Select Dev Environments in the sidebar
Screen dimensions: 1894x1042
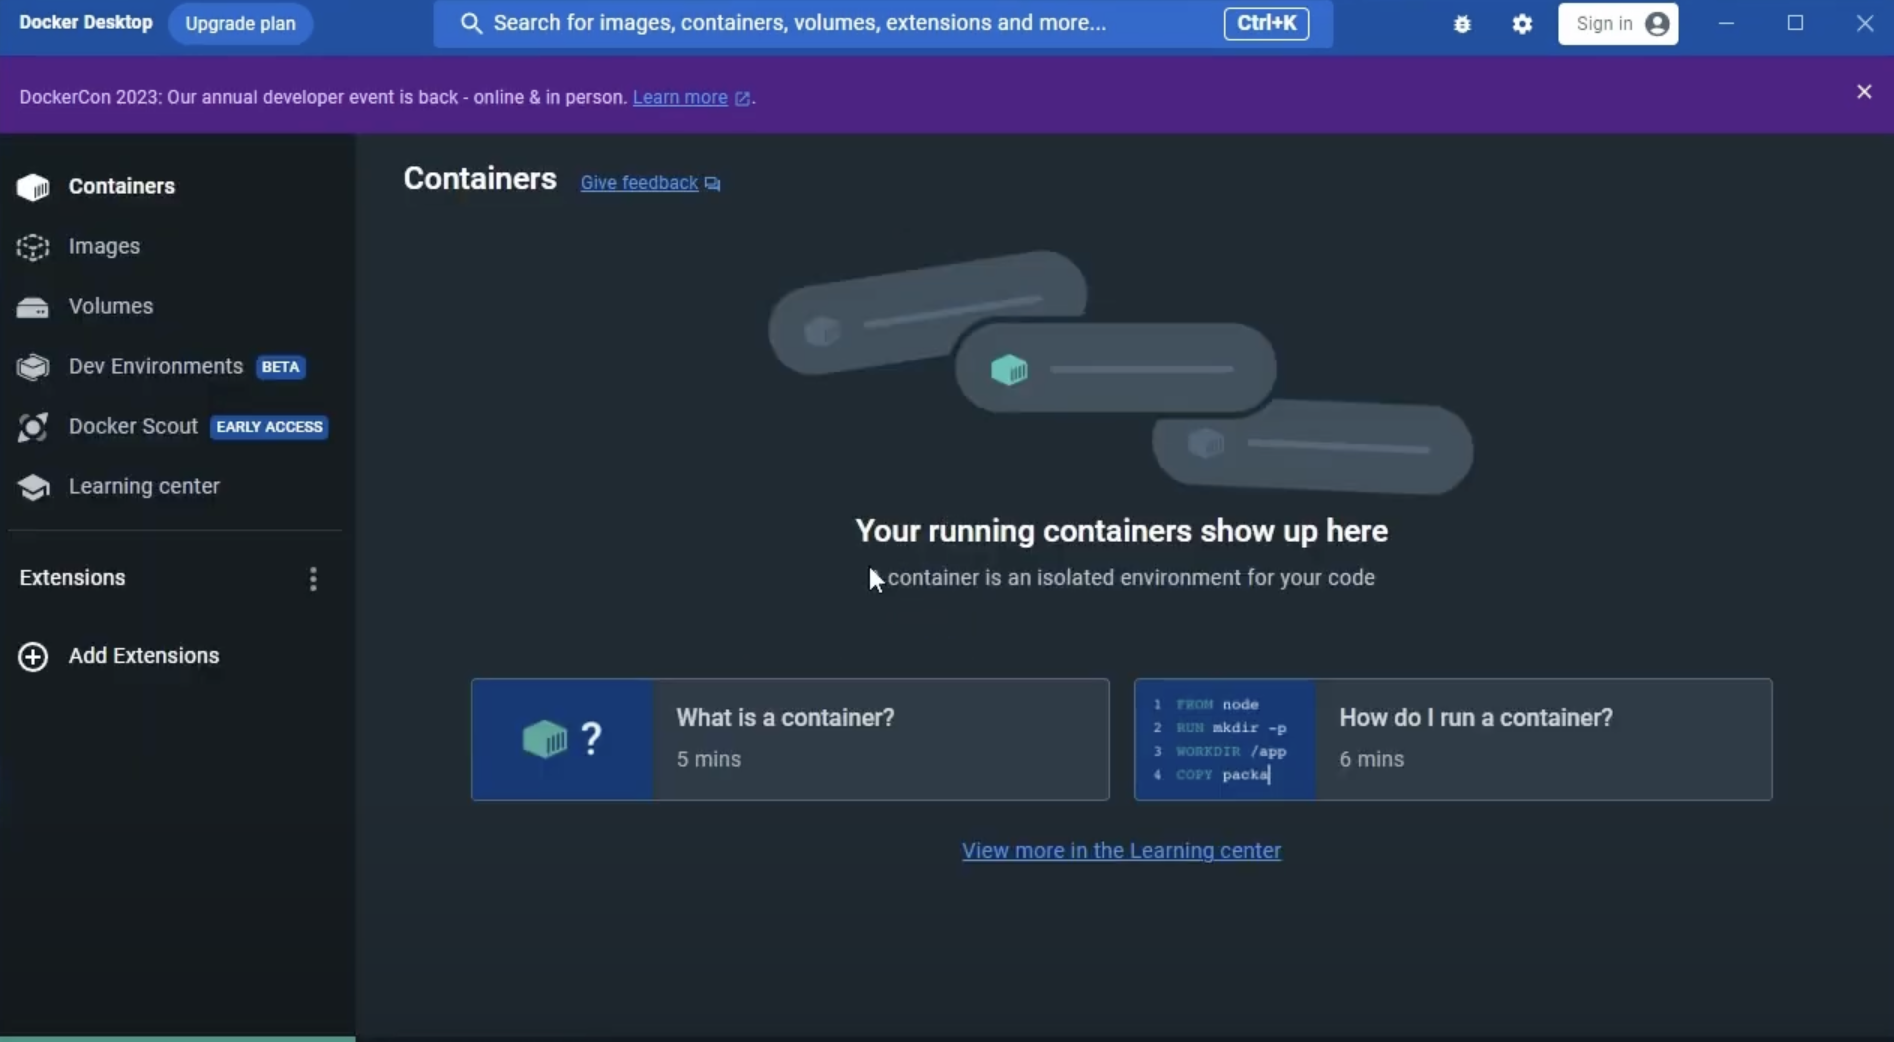pos(156,366)
